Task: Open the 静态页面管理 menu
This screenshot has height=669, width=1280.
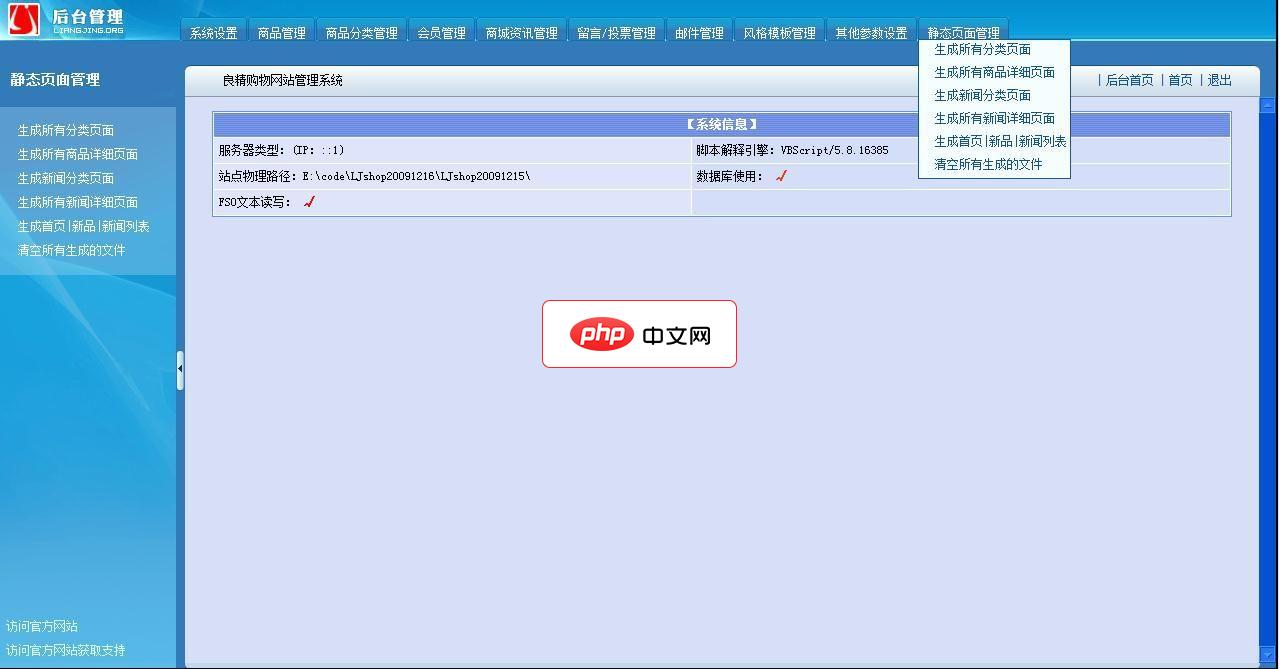Action: tap(965, 31)
